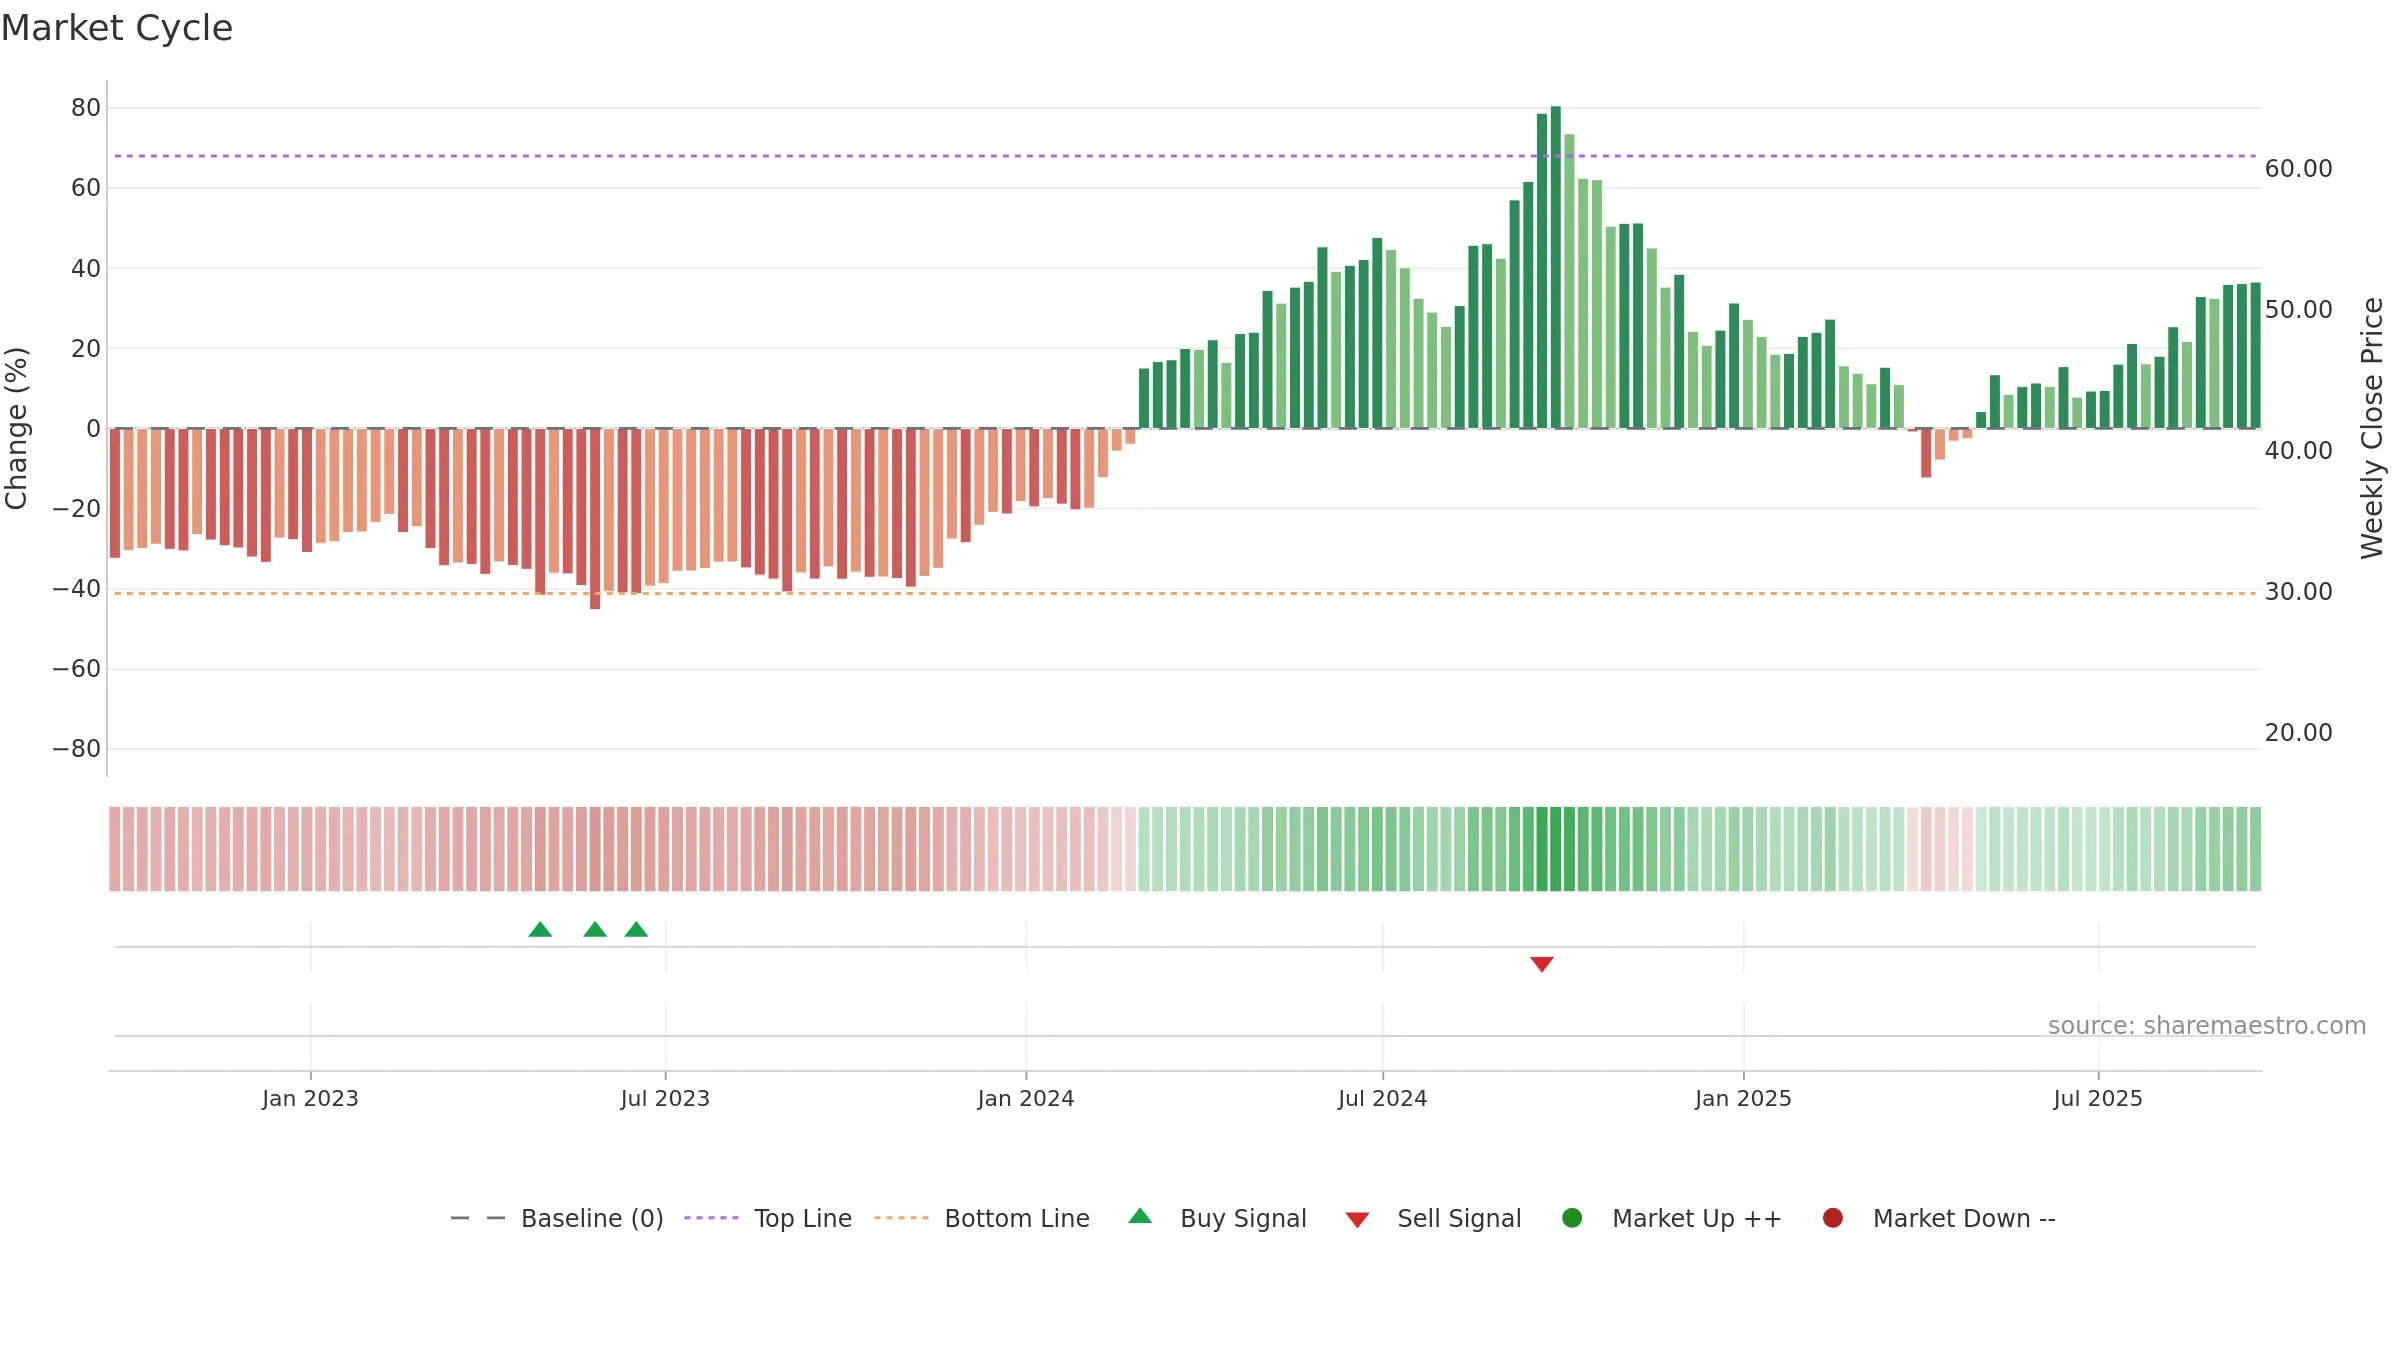Click the Sell Signal legend entry
This screenshot has width=2400, height=1350.
point(1433,1218)
